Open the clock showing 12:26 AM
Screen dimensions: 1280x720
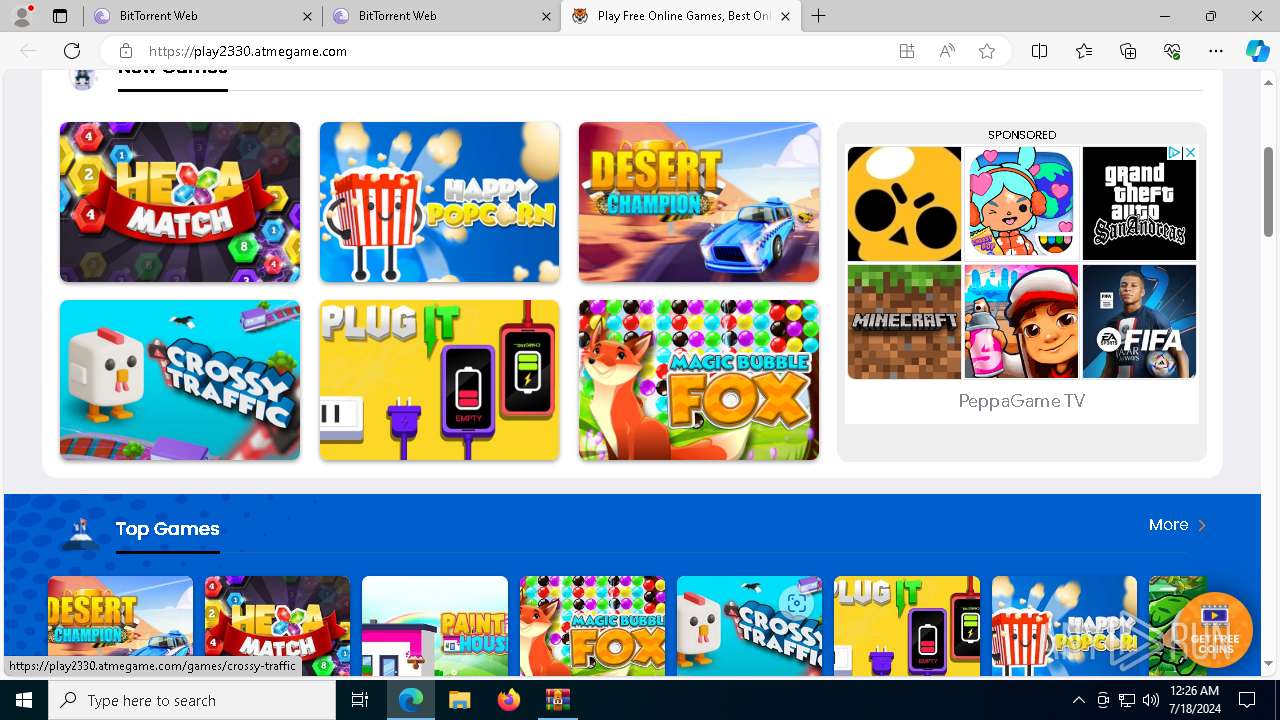click(x=1194, y=700)
